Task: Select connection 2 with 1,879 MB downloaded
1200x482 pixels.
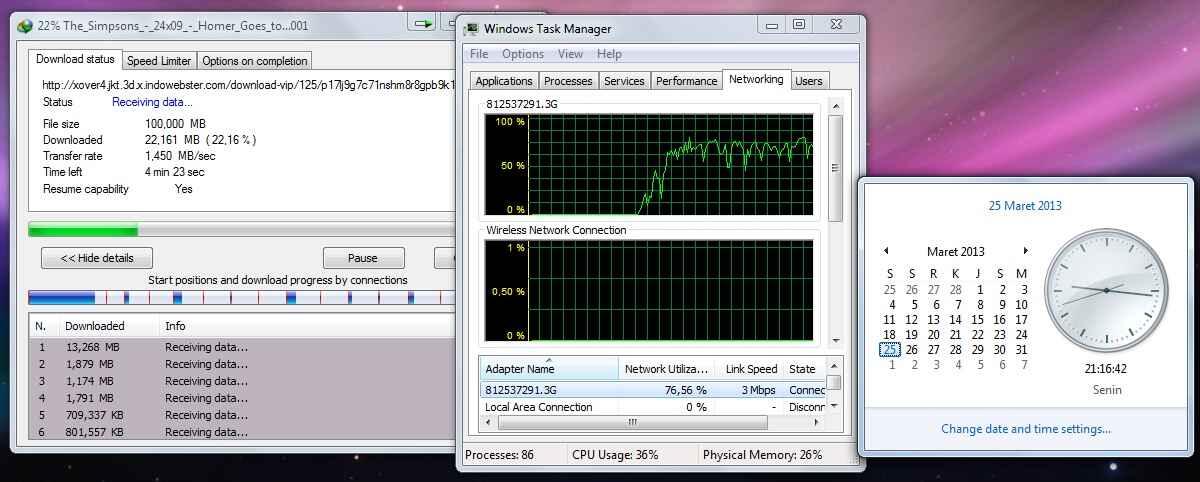Action: tap(240, 364)
